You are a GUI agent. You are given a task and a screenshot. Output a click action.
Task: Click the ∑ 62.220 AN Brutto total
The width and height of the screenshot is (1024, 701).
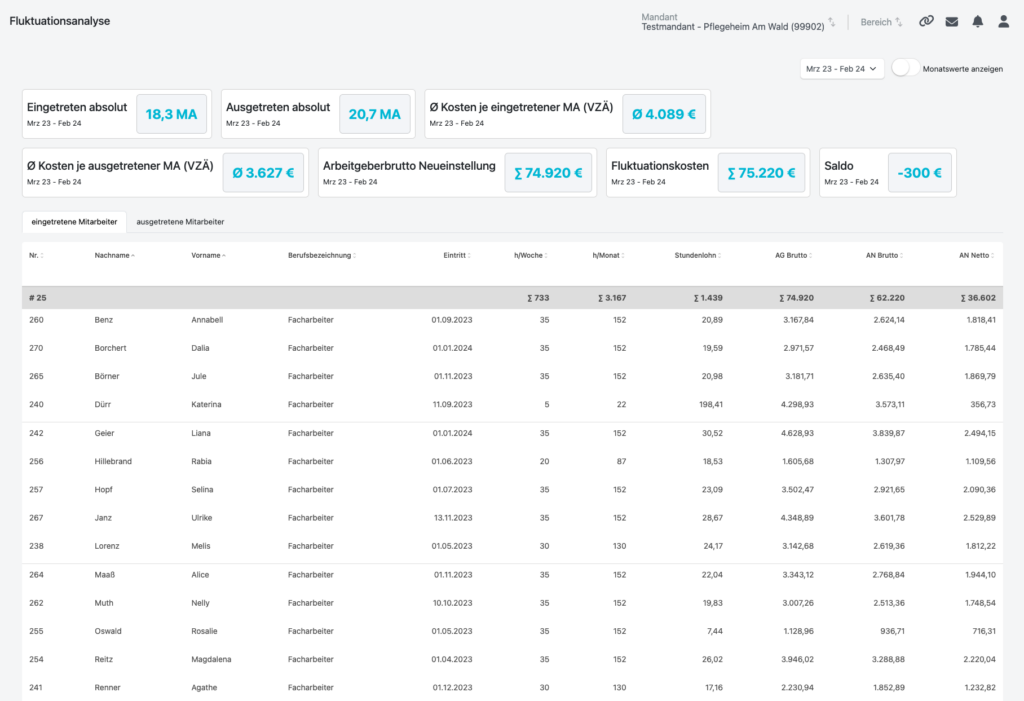coord(887,298)
